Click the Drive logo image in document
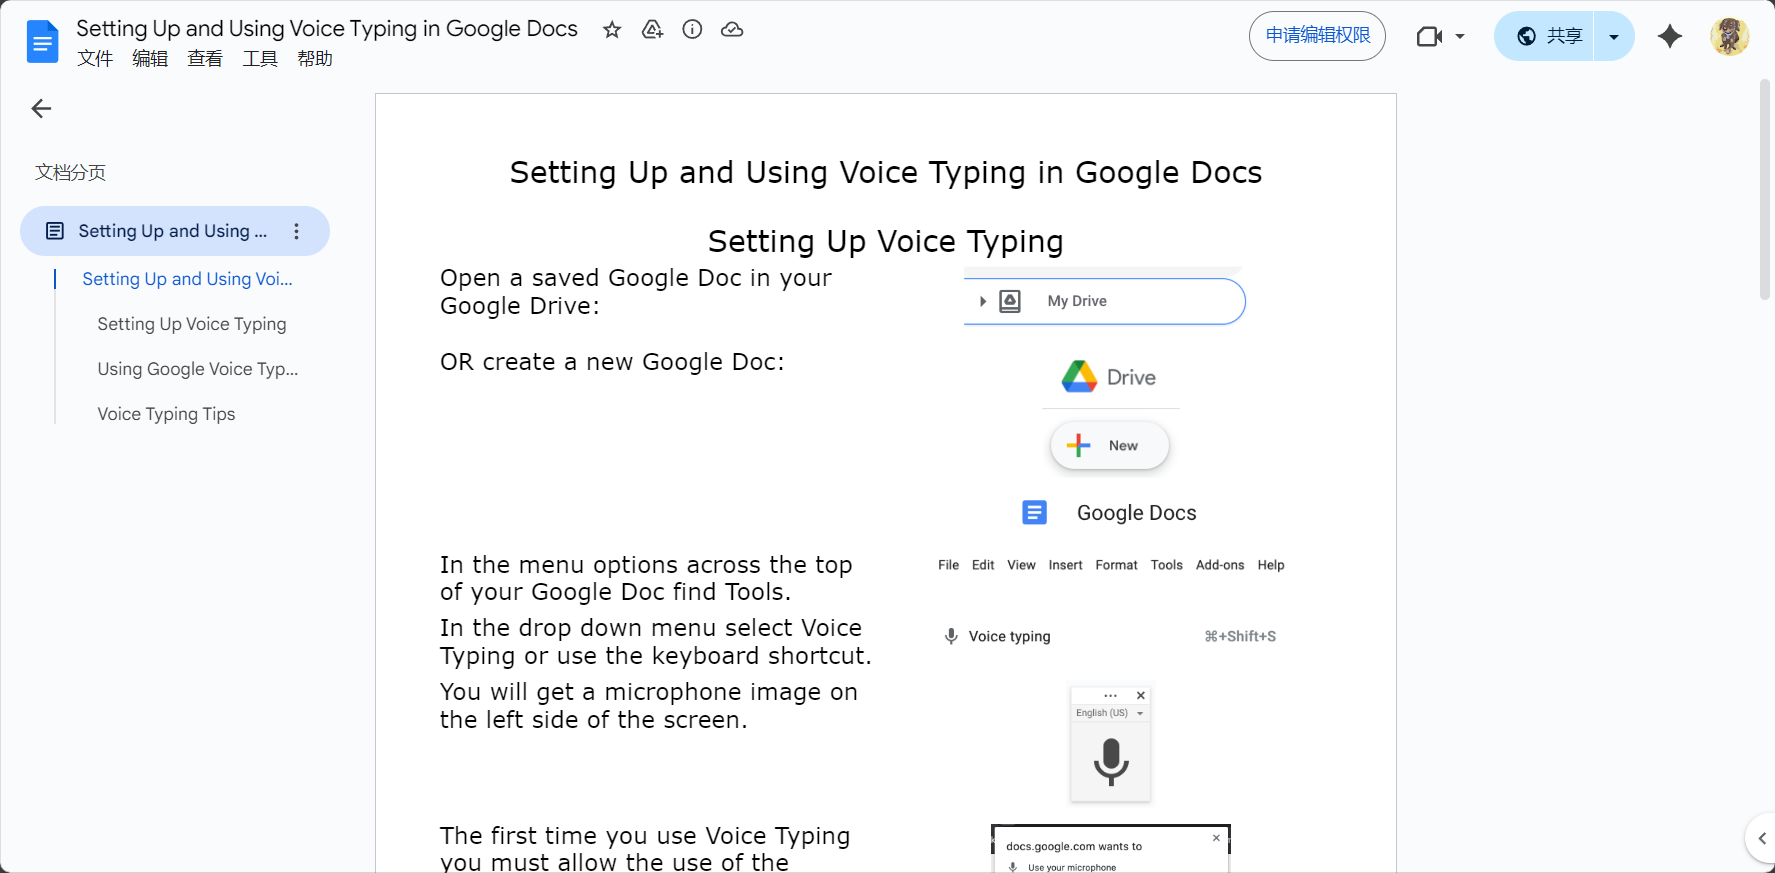 (1109, 377)
